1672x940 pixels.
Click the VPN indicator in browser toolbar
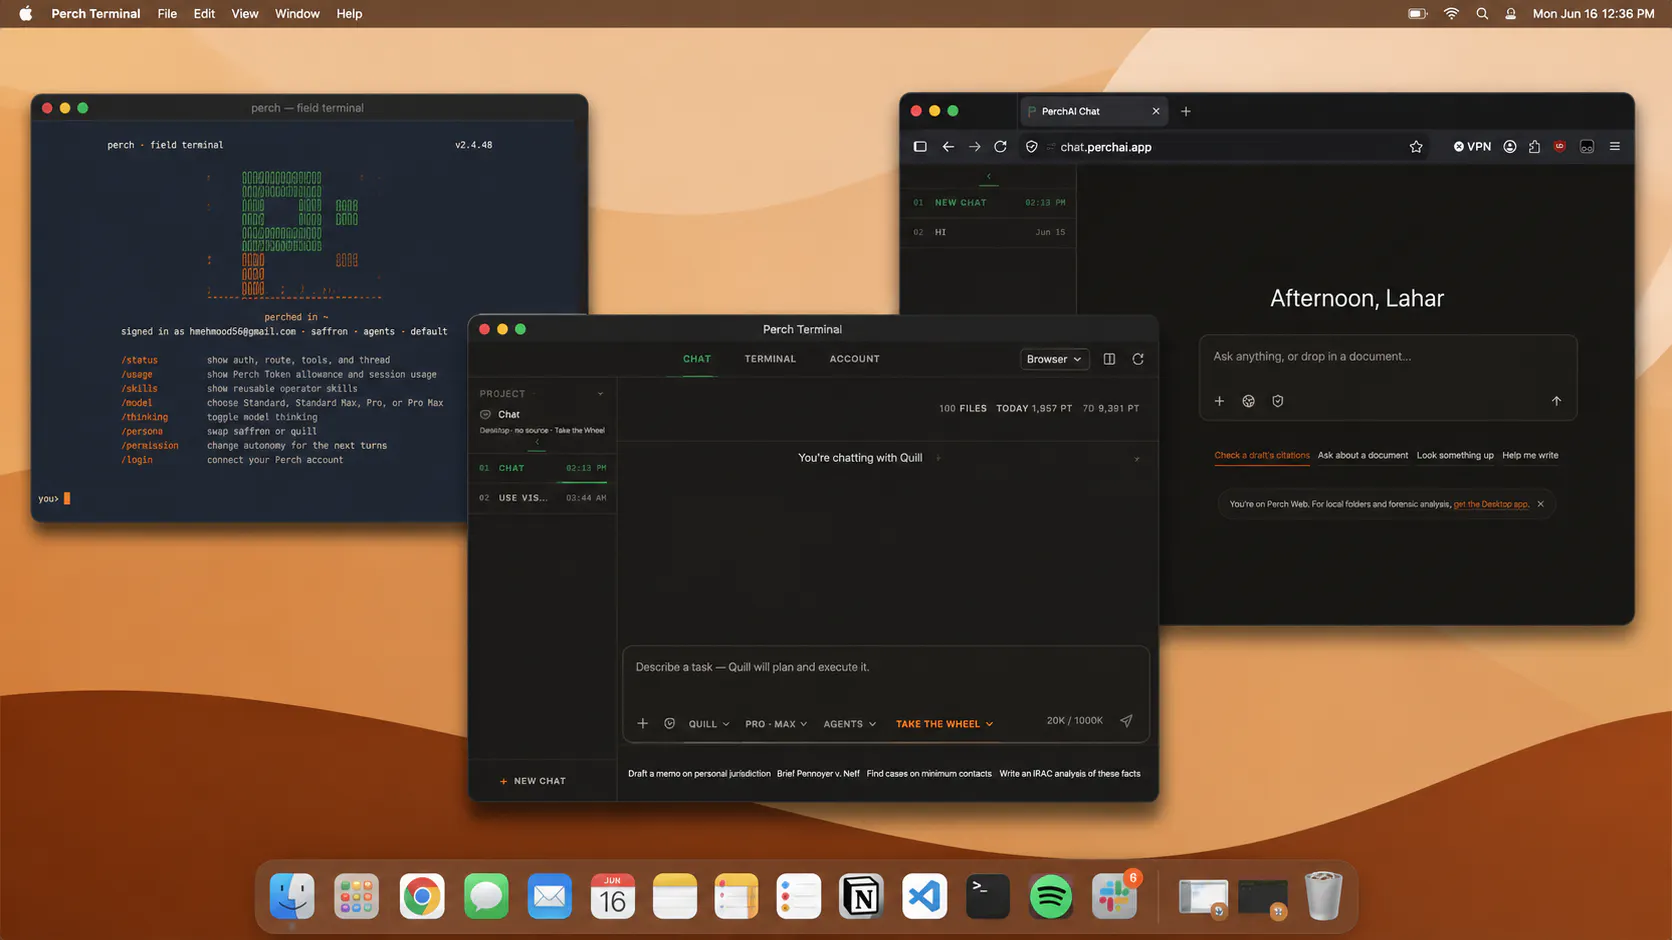pyautogui.click(x=1472, y=147)
